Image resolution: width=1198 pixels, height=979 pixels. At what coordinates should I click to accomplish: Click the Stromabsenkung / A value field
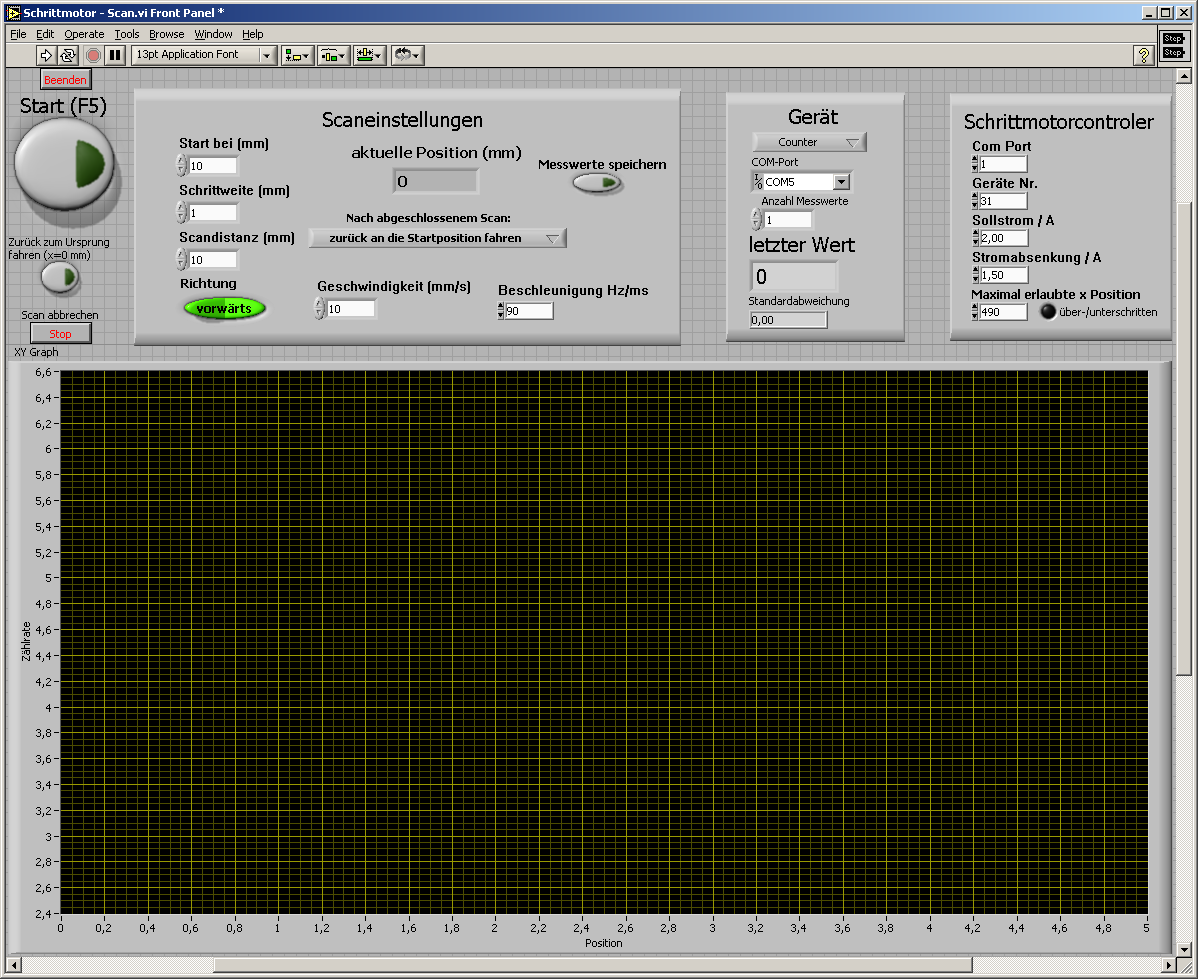(x=1003, y=275)
